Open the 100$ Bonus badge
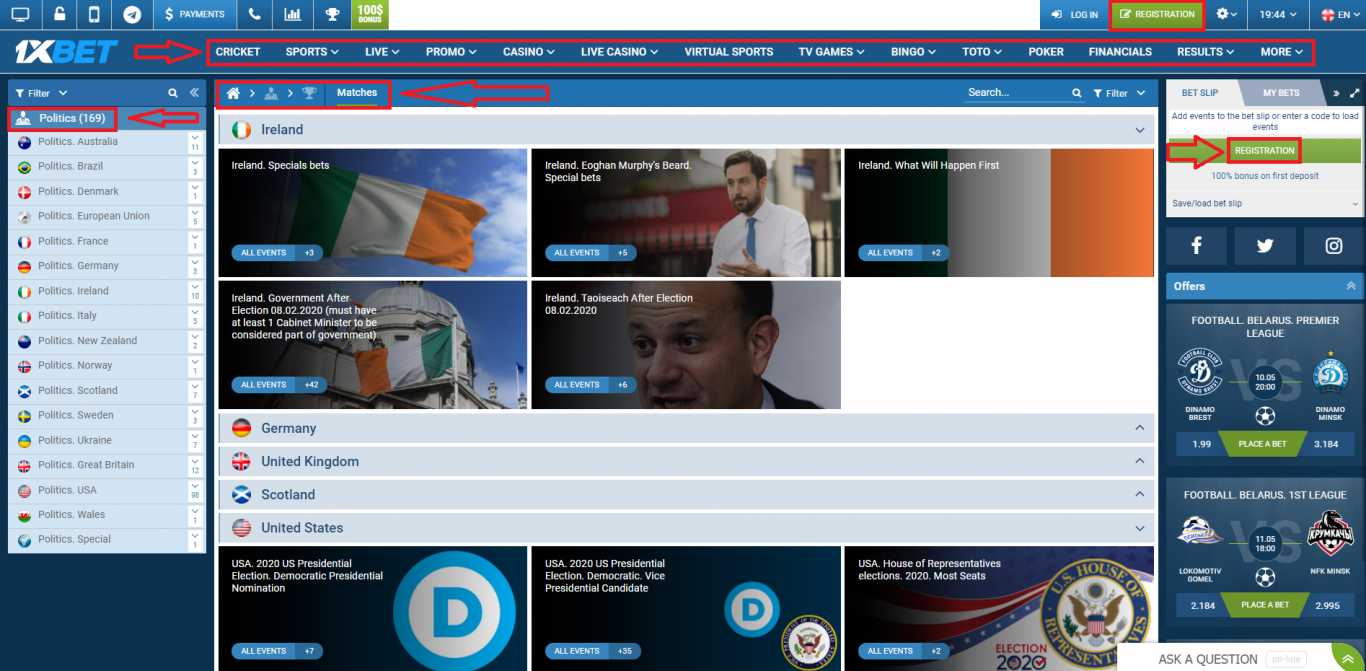Screen dimensions: 1366x671 point(370,14)
